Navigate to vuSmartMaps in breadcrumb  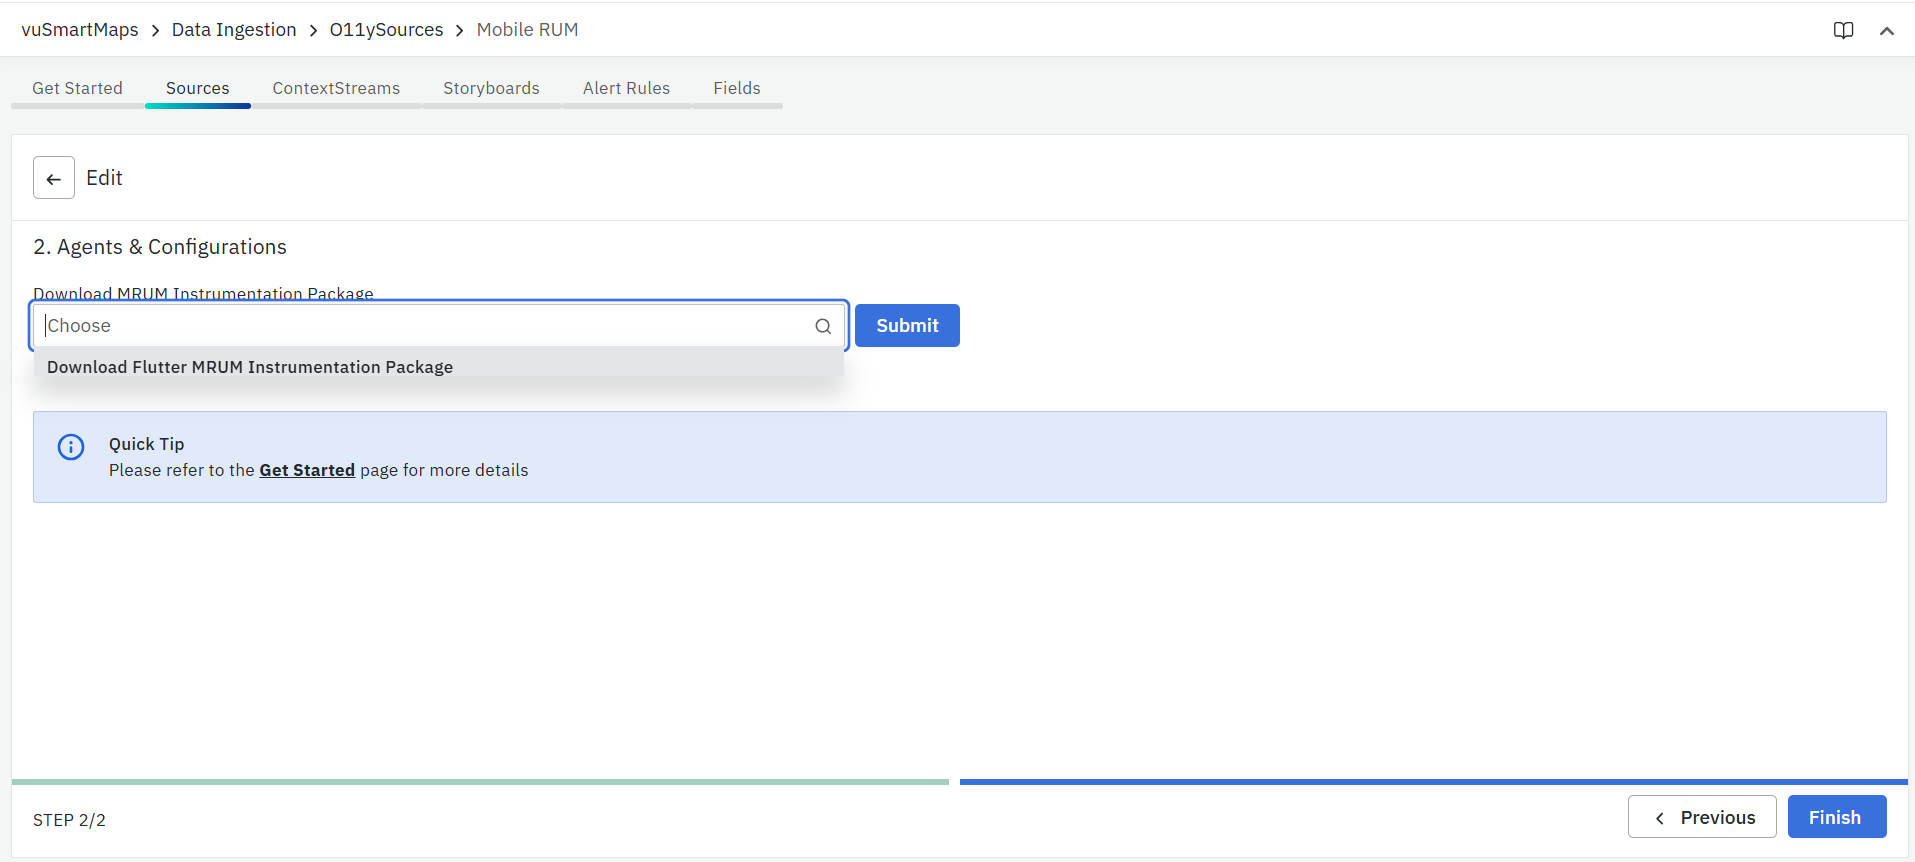coord(80,30)
